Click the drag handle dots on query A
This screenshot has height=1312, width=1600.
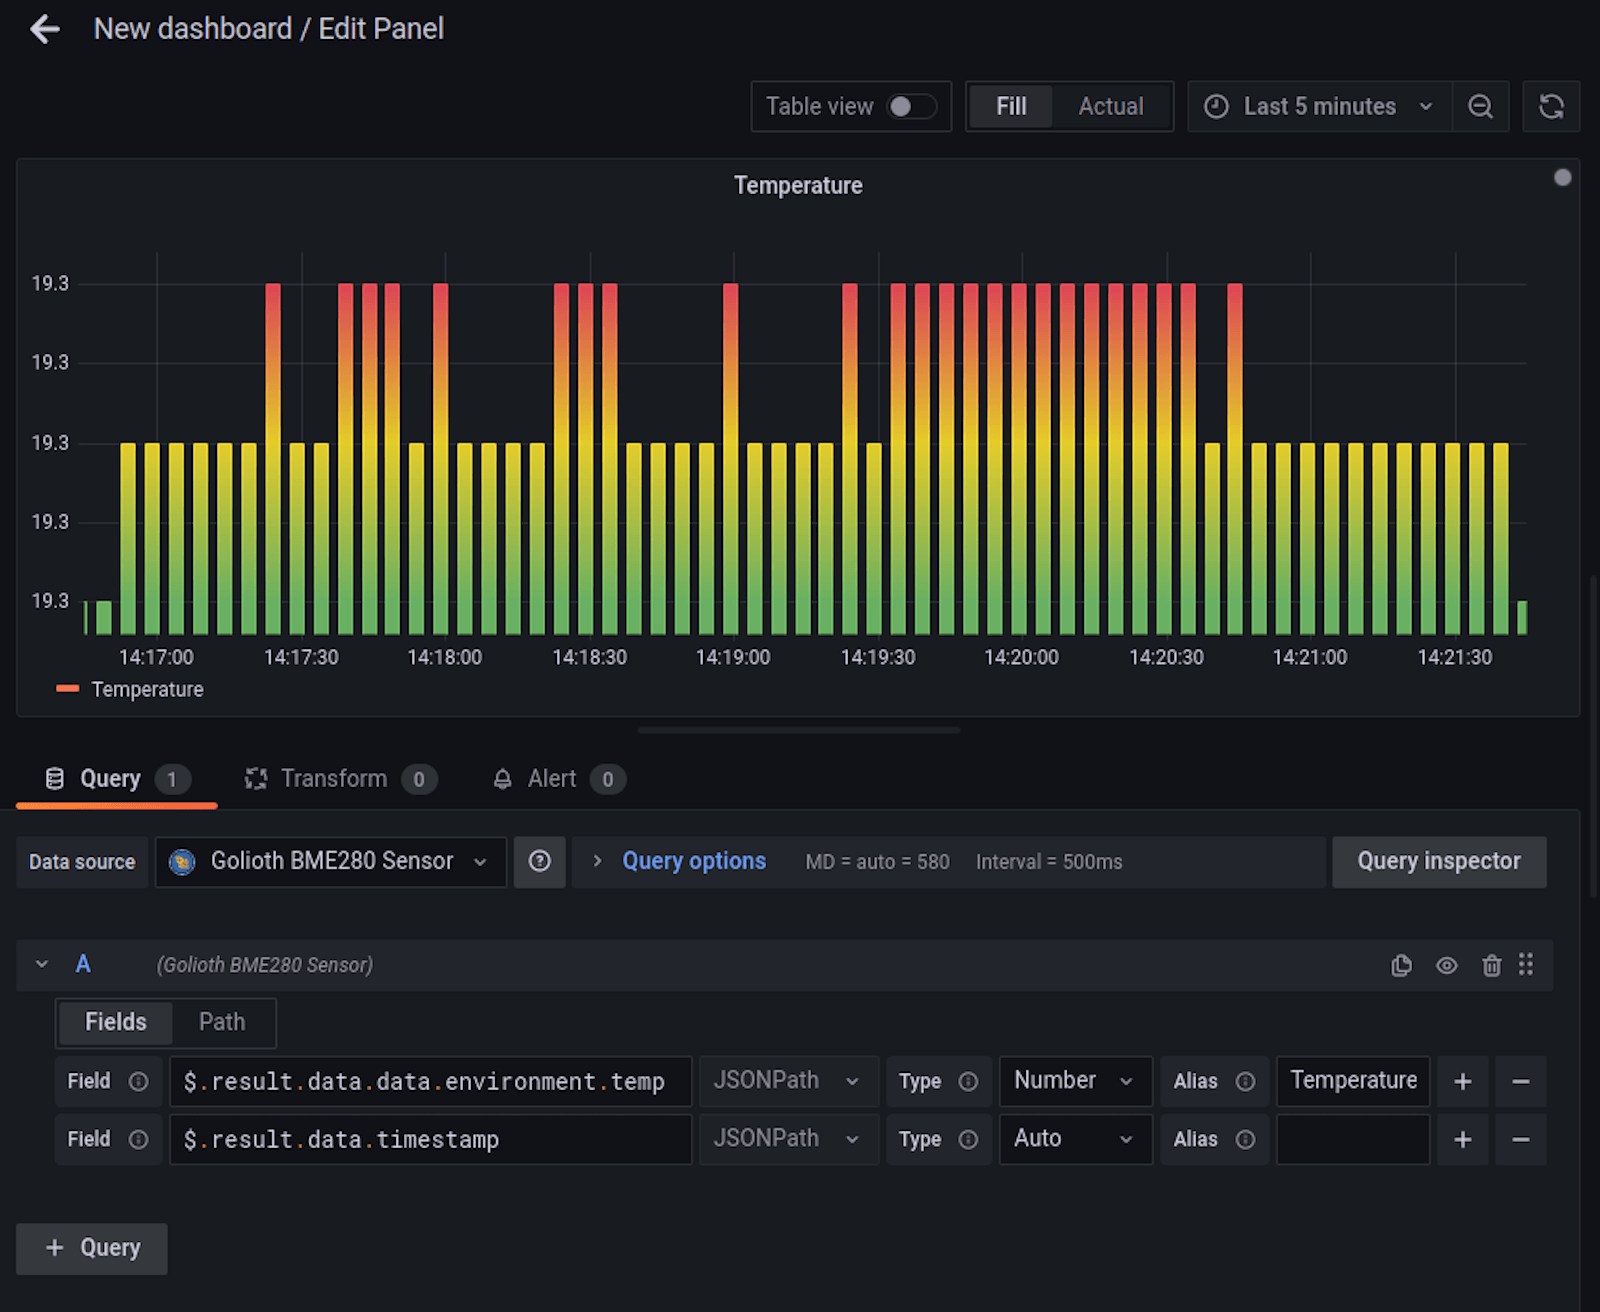pos(1527,965)
